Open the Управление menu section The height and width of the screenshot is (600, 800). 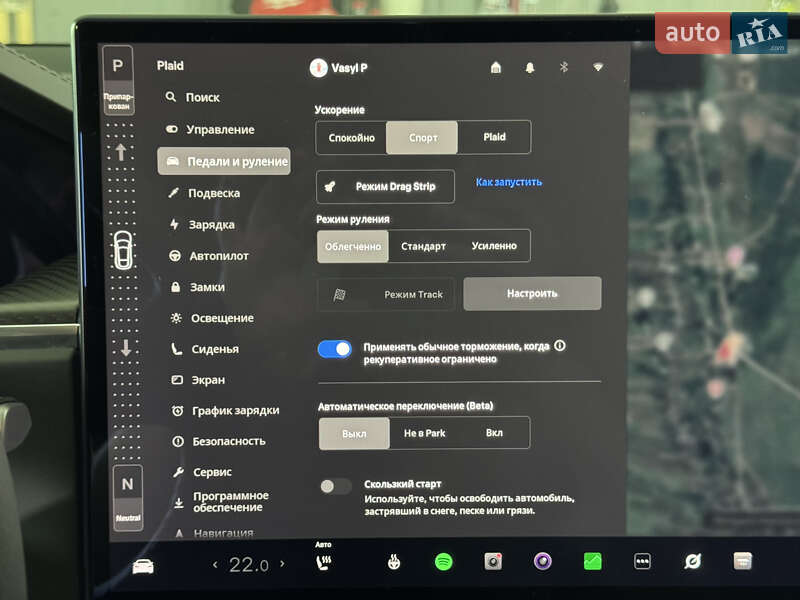(210, 129)
